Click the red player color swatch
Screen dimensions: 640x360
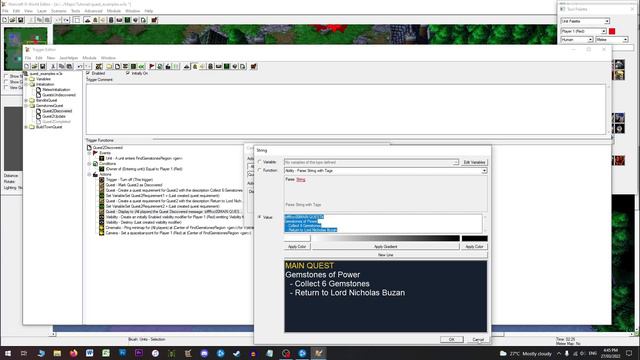coord(612,31)
